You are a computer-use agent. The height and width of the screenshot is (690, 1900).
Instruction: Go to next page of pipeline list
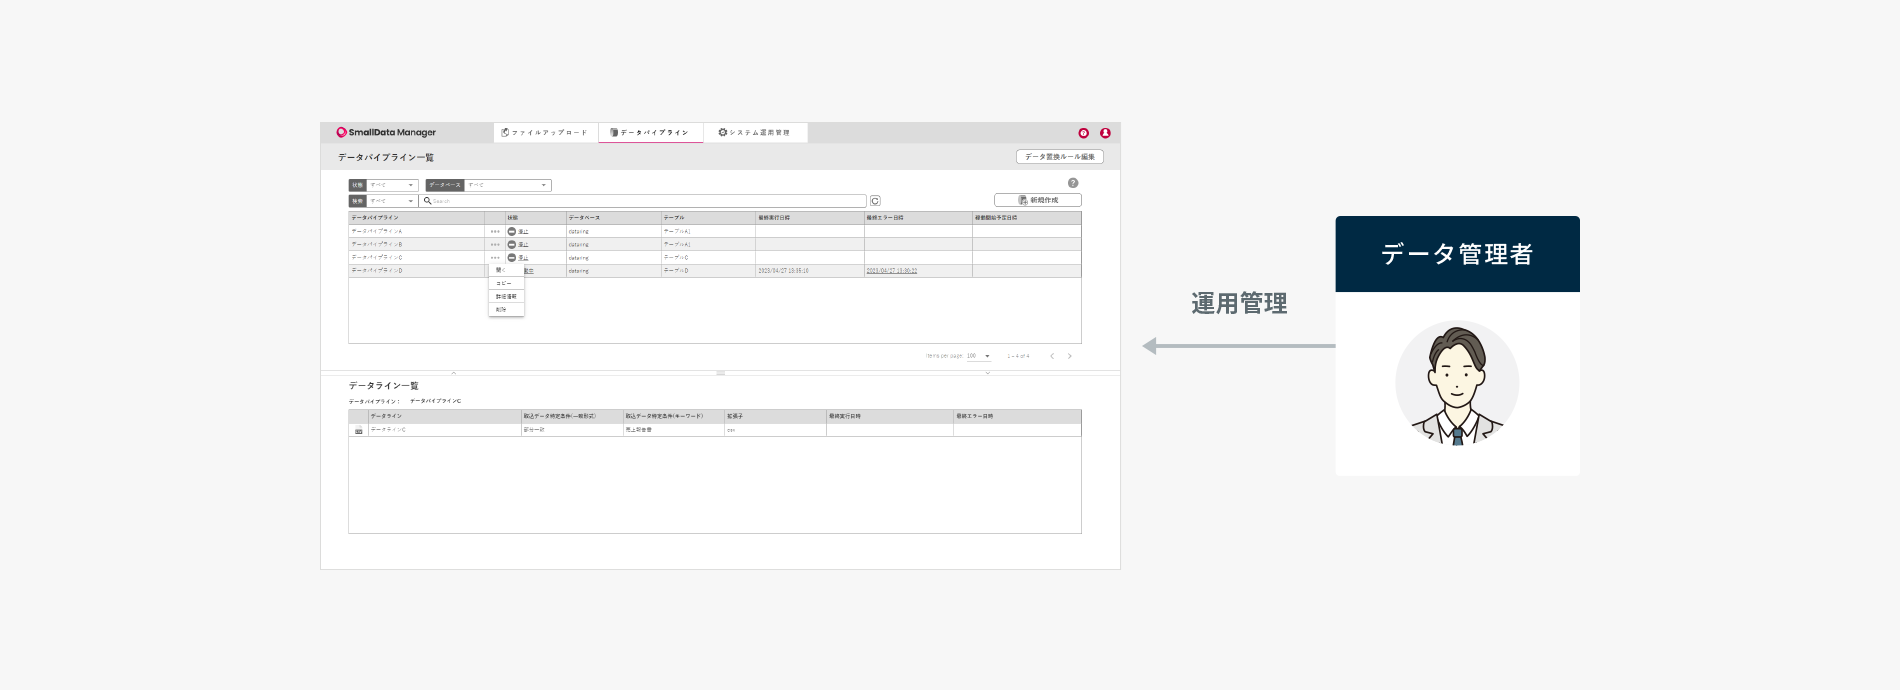pos(1069,356)
